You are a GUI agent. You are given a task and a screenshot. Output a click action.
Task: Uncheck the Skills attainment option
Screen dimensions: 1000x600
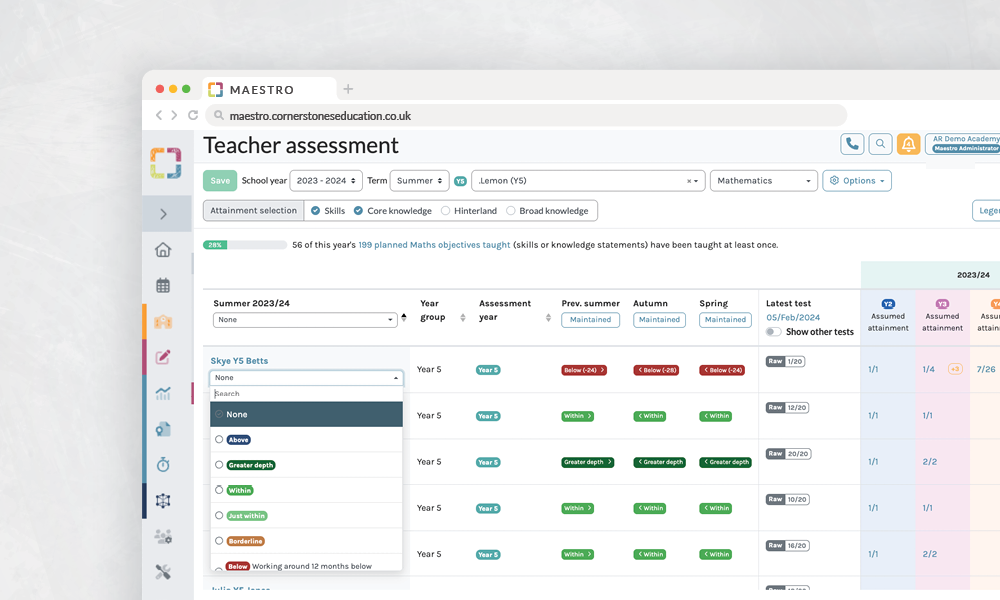pyautogui.click(x=315, y=211)
